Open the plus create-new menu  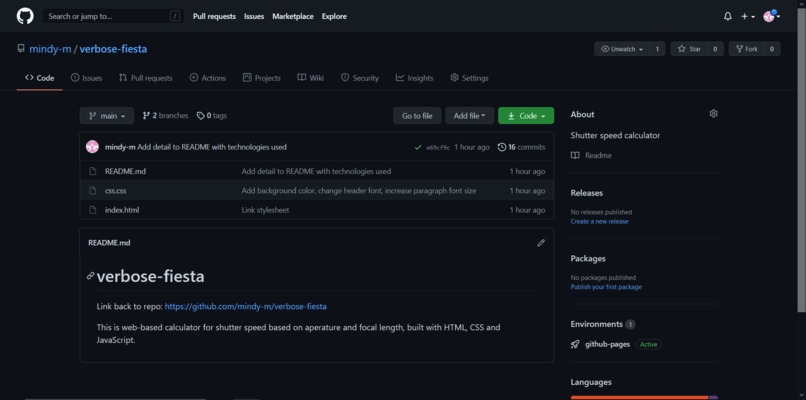tap(747, 16)
